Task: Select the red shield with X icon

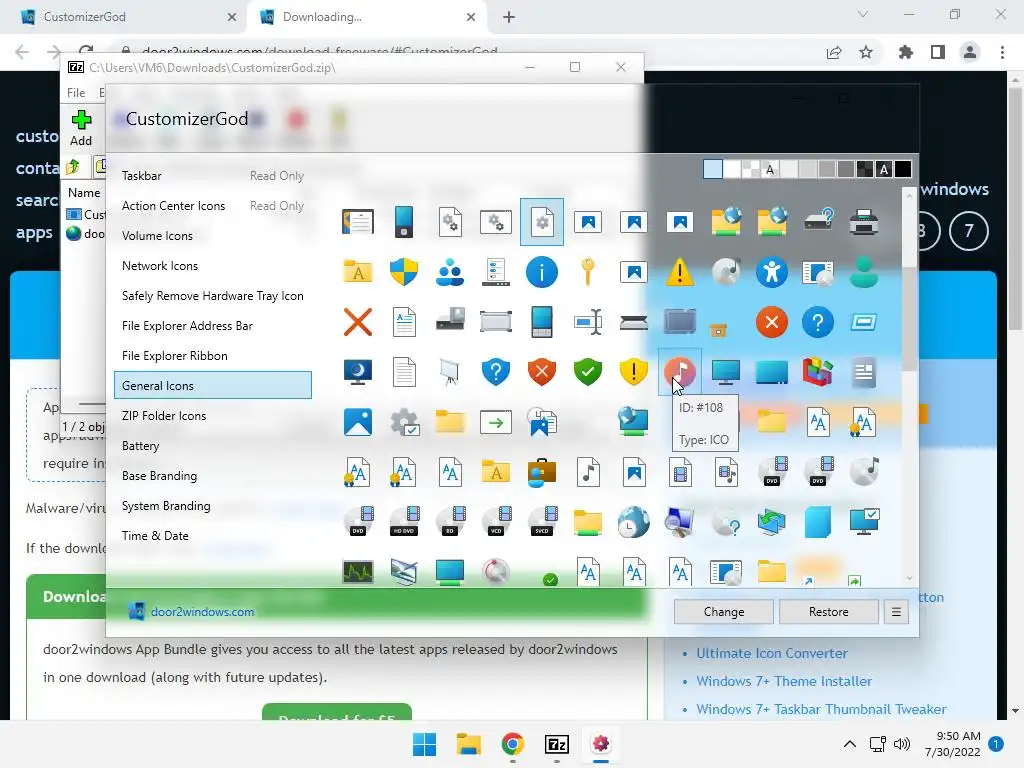Action: pos(541,372)
